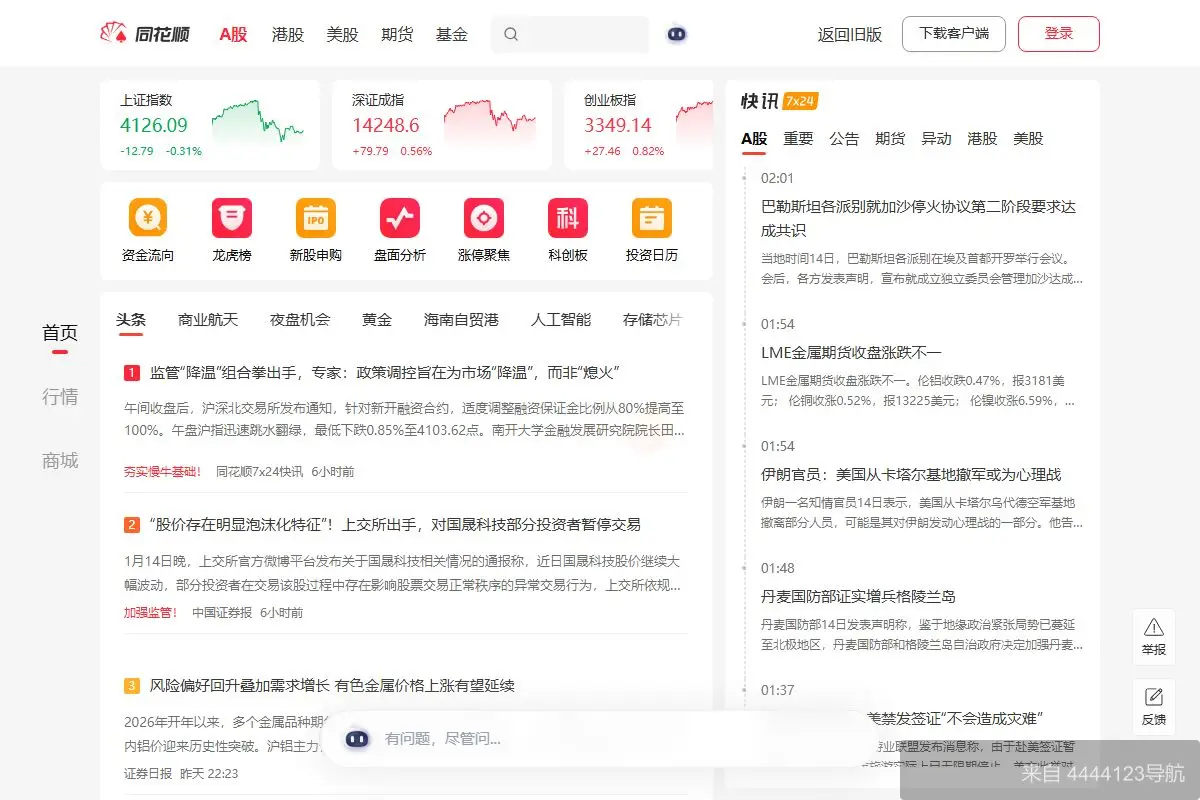The height and width of the screenshot is (800, 1200).
Task: Open the 人工智能 topic tab
Action: point(561,318)
